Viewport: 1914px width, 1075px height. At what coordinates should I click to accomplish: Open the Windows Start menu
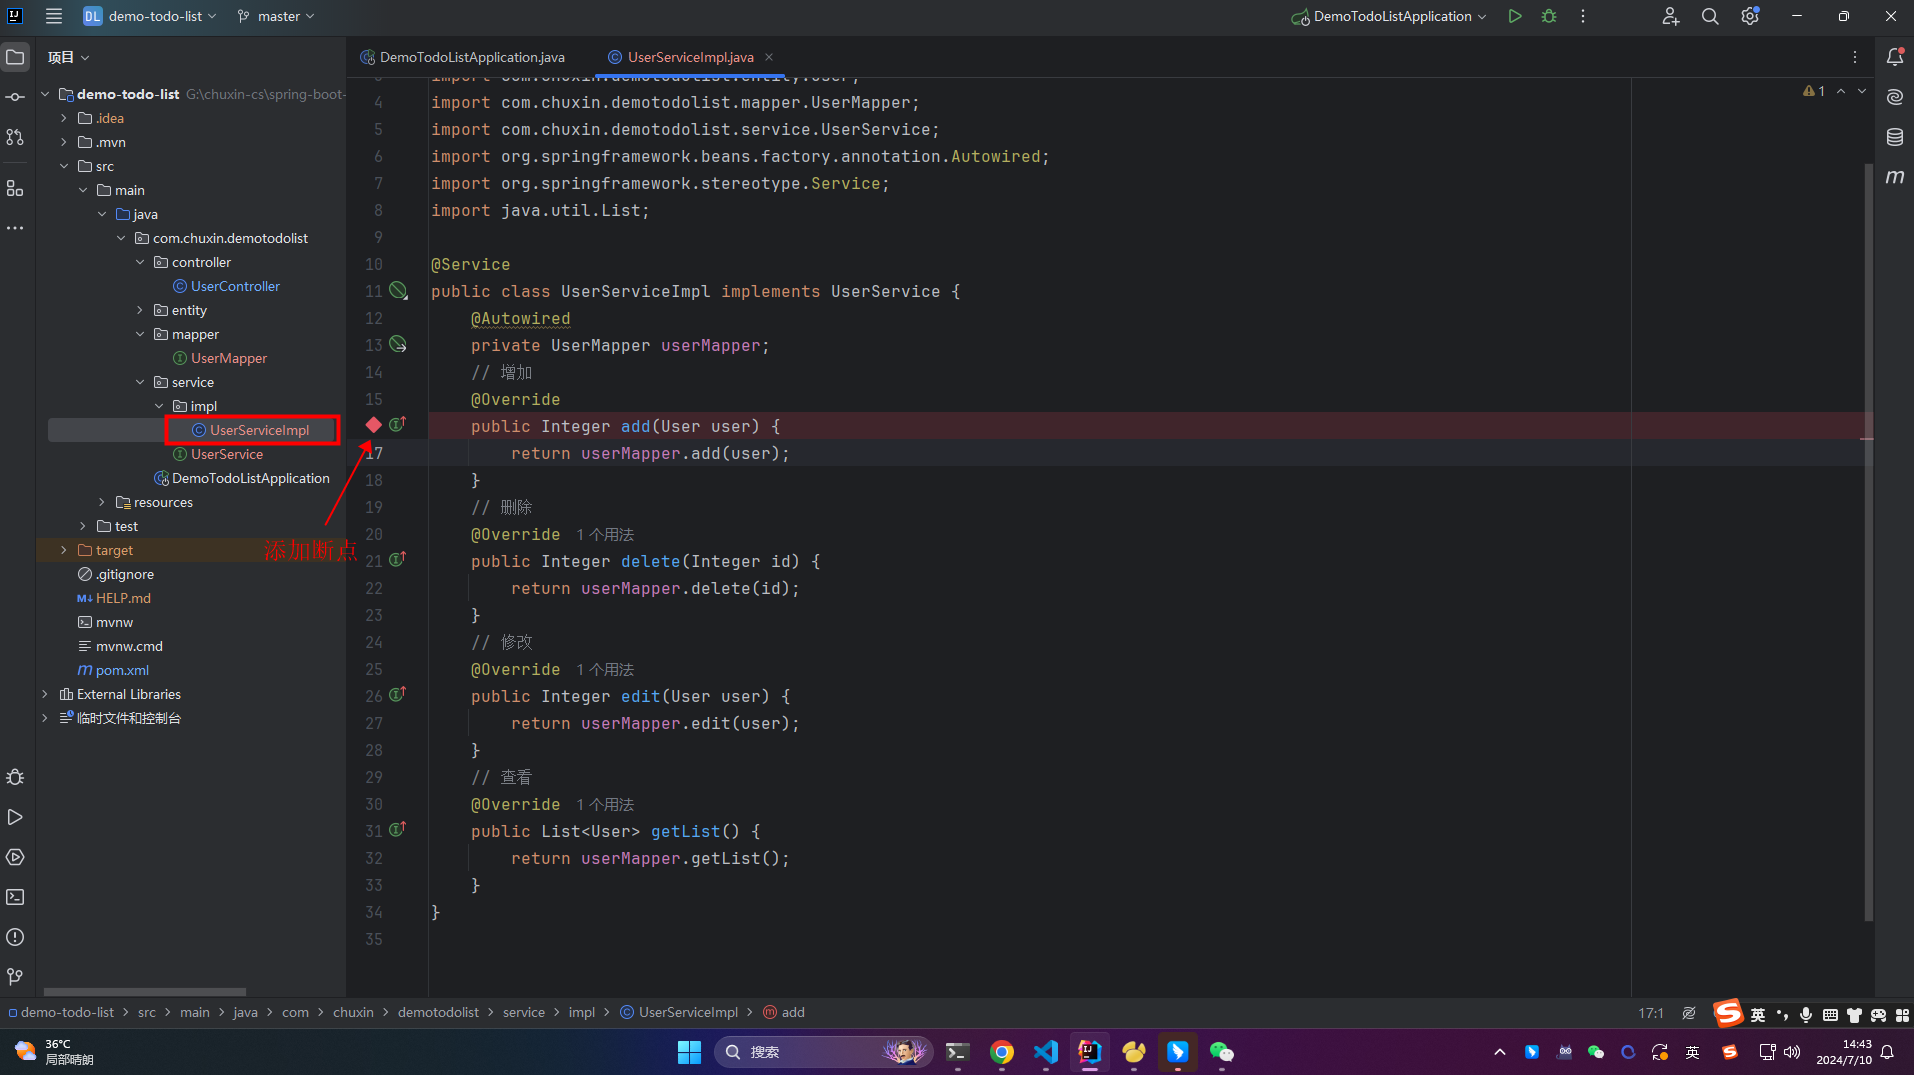(689, 1052)
